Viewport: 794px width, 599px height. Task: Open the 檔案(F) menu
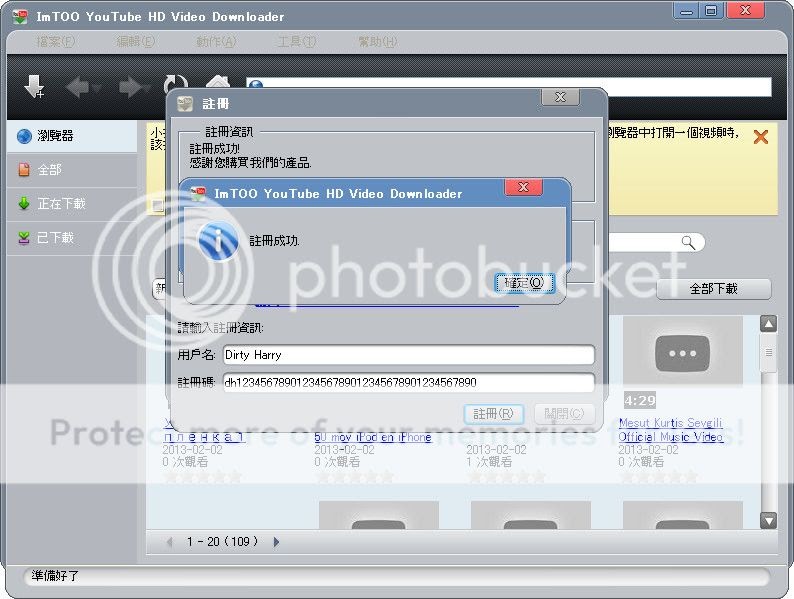[x=56, y=42]
